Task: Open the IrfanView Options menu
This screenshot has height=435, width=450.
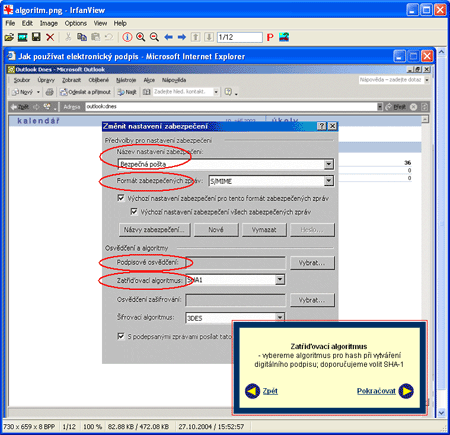Action: (x=76, y=23)
